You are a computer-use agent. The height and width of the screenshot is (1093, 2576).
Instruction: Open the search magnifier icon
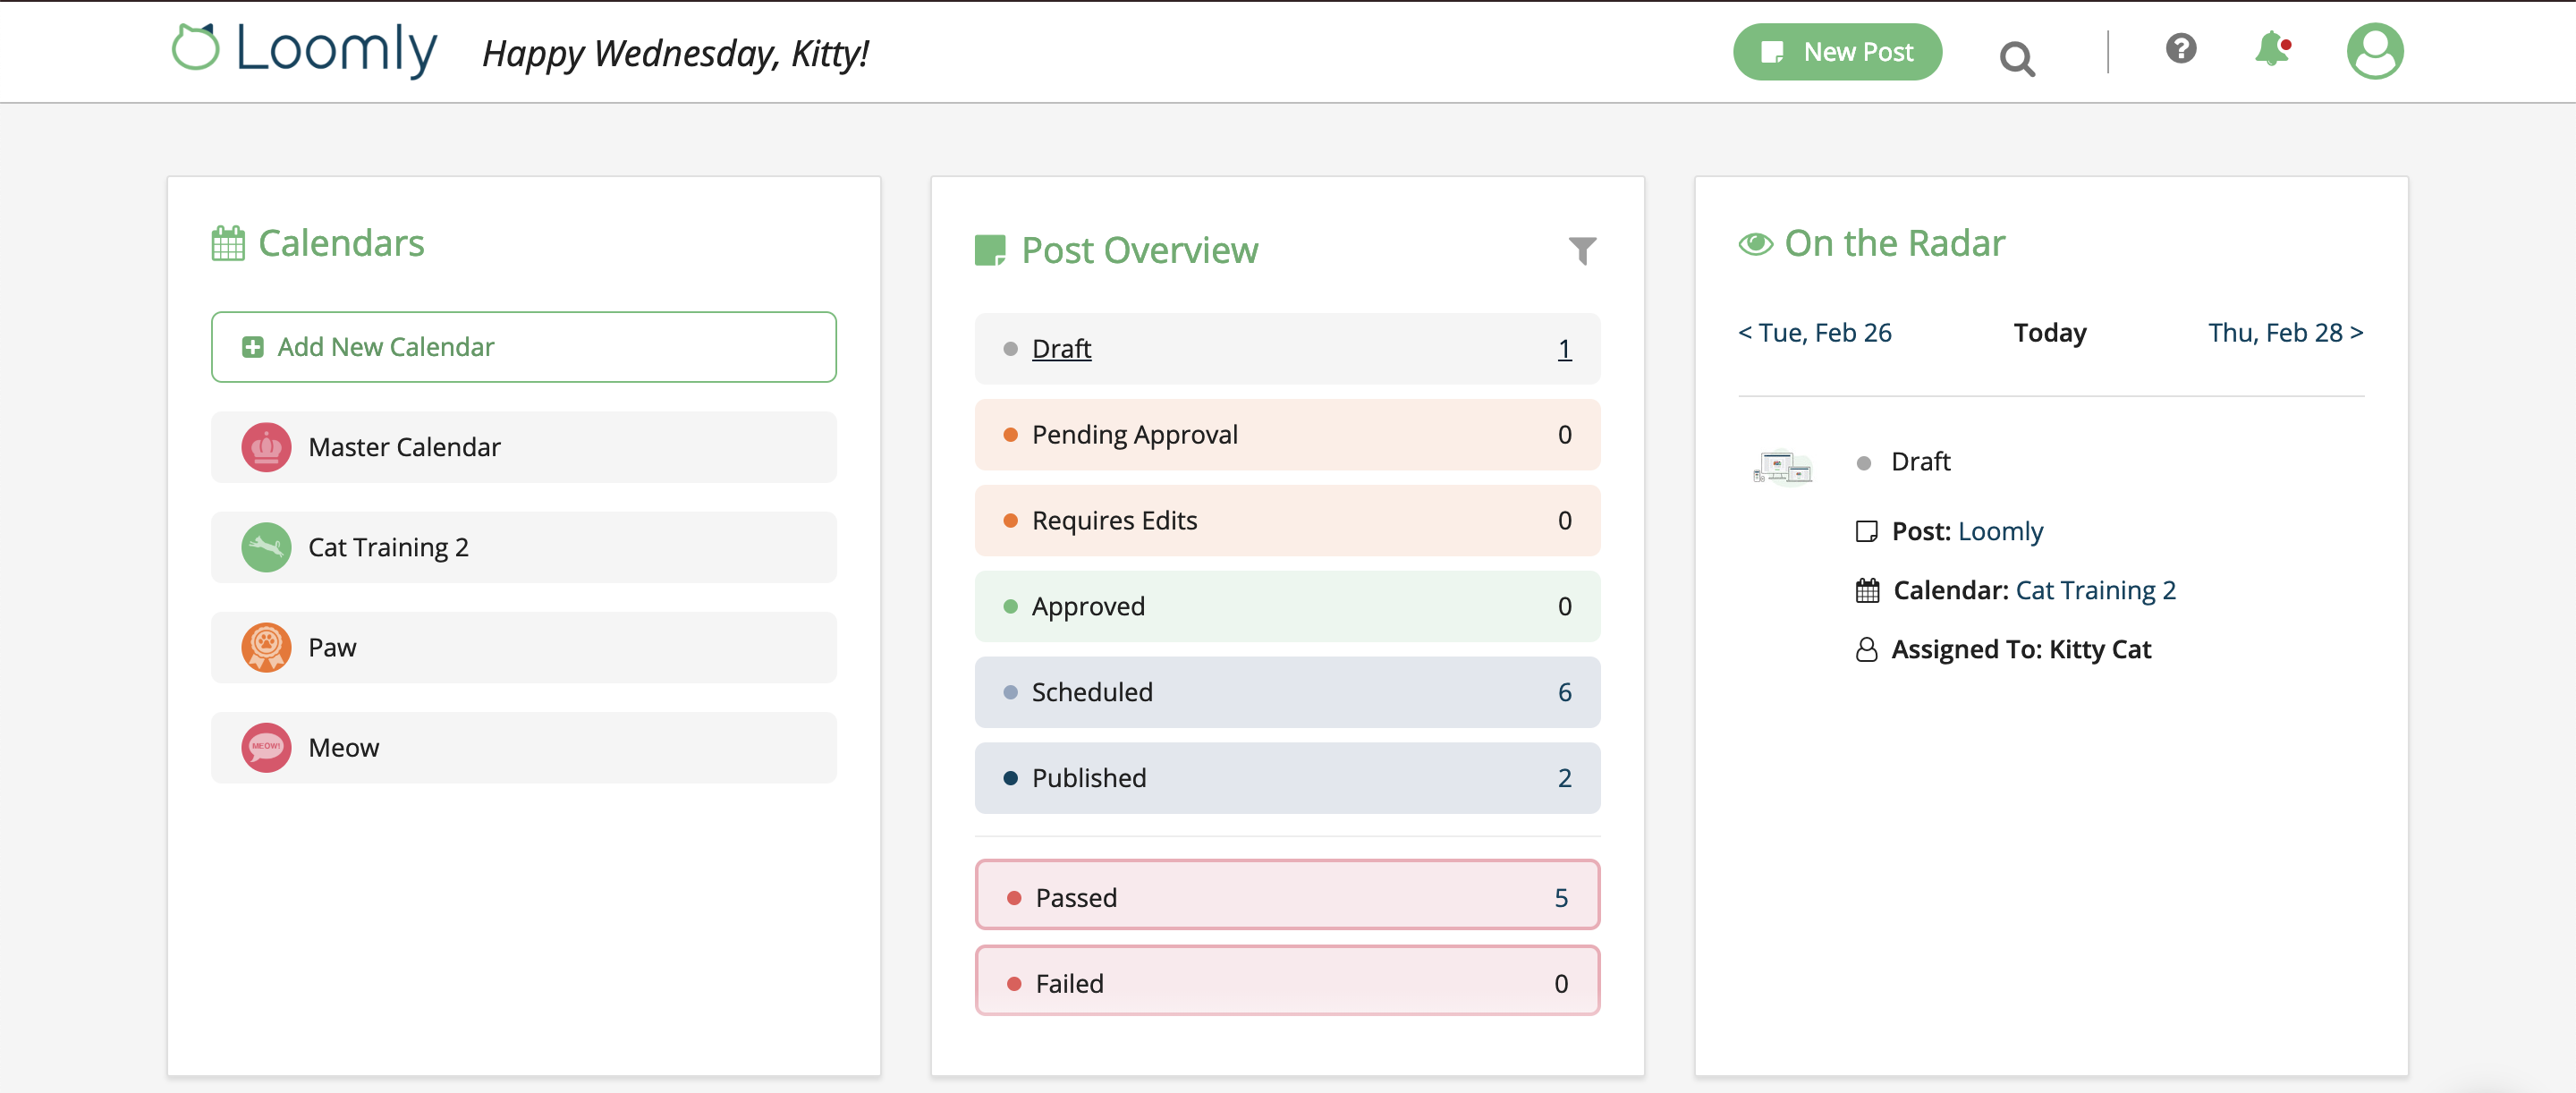(x=2017, y=58)
